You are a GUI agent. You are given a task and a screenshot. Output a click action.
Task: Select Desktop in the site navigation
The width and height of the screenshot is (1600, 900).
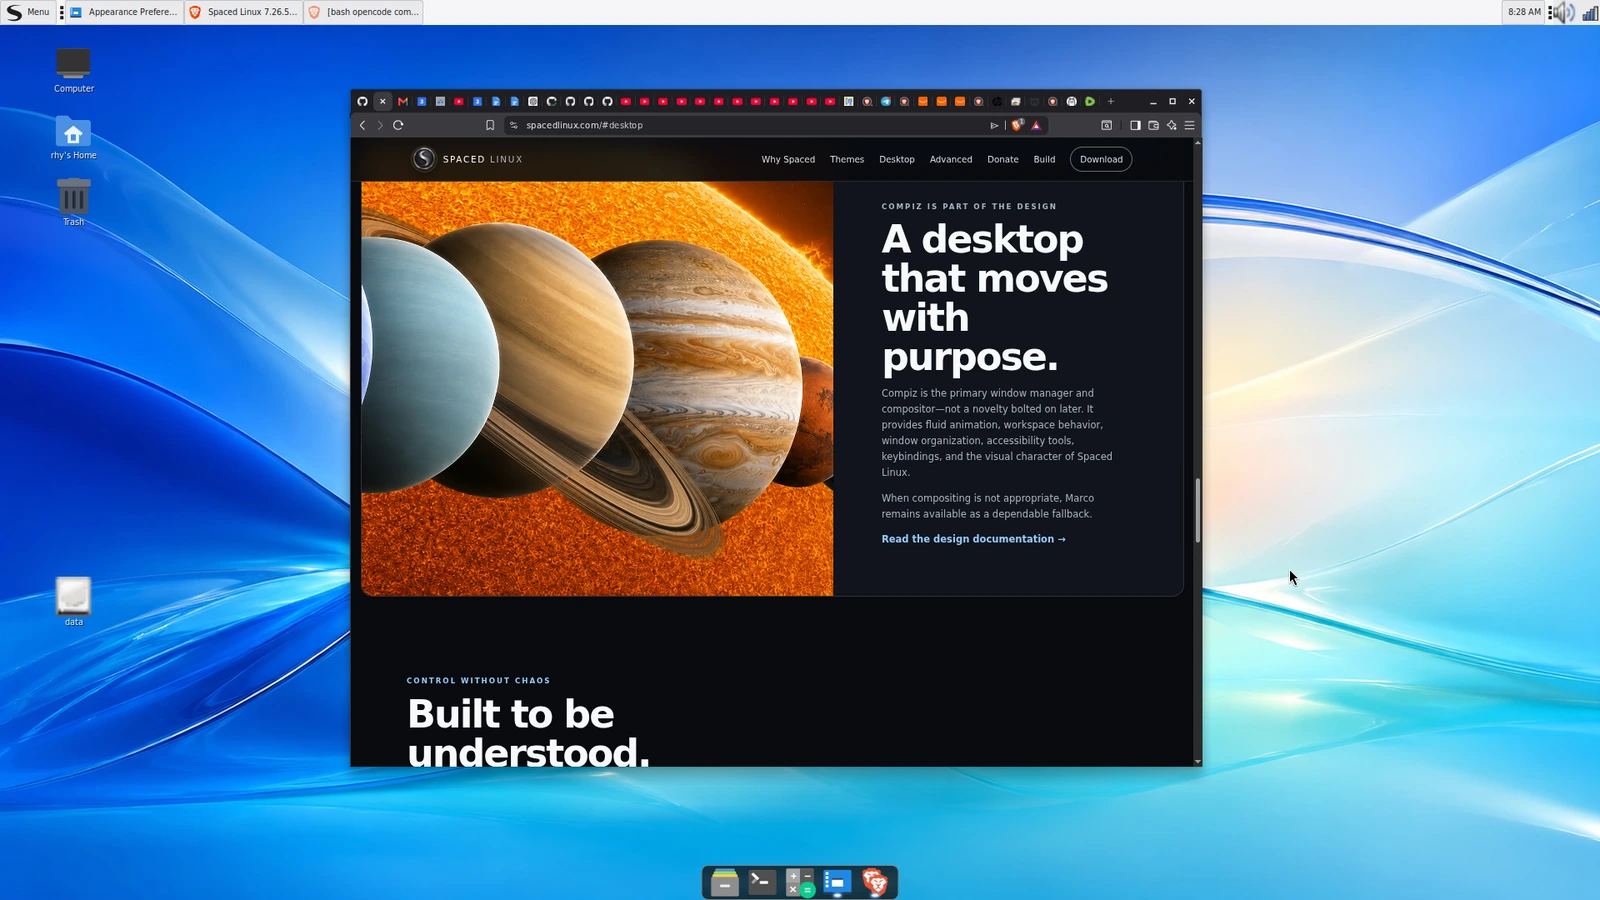(x=897, y=159)
